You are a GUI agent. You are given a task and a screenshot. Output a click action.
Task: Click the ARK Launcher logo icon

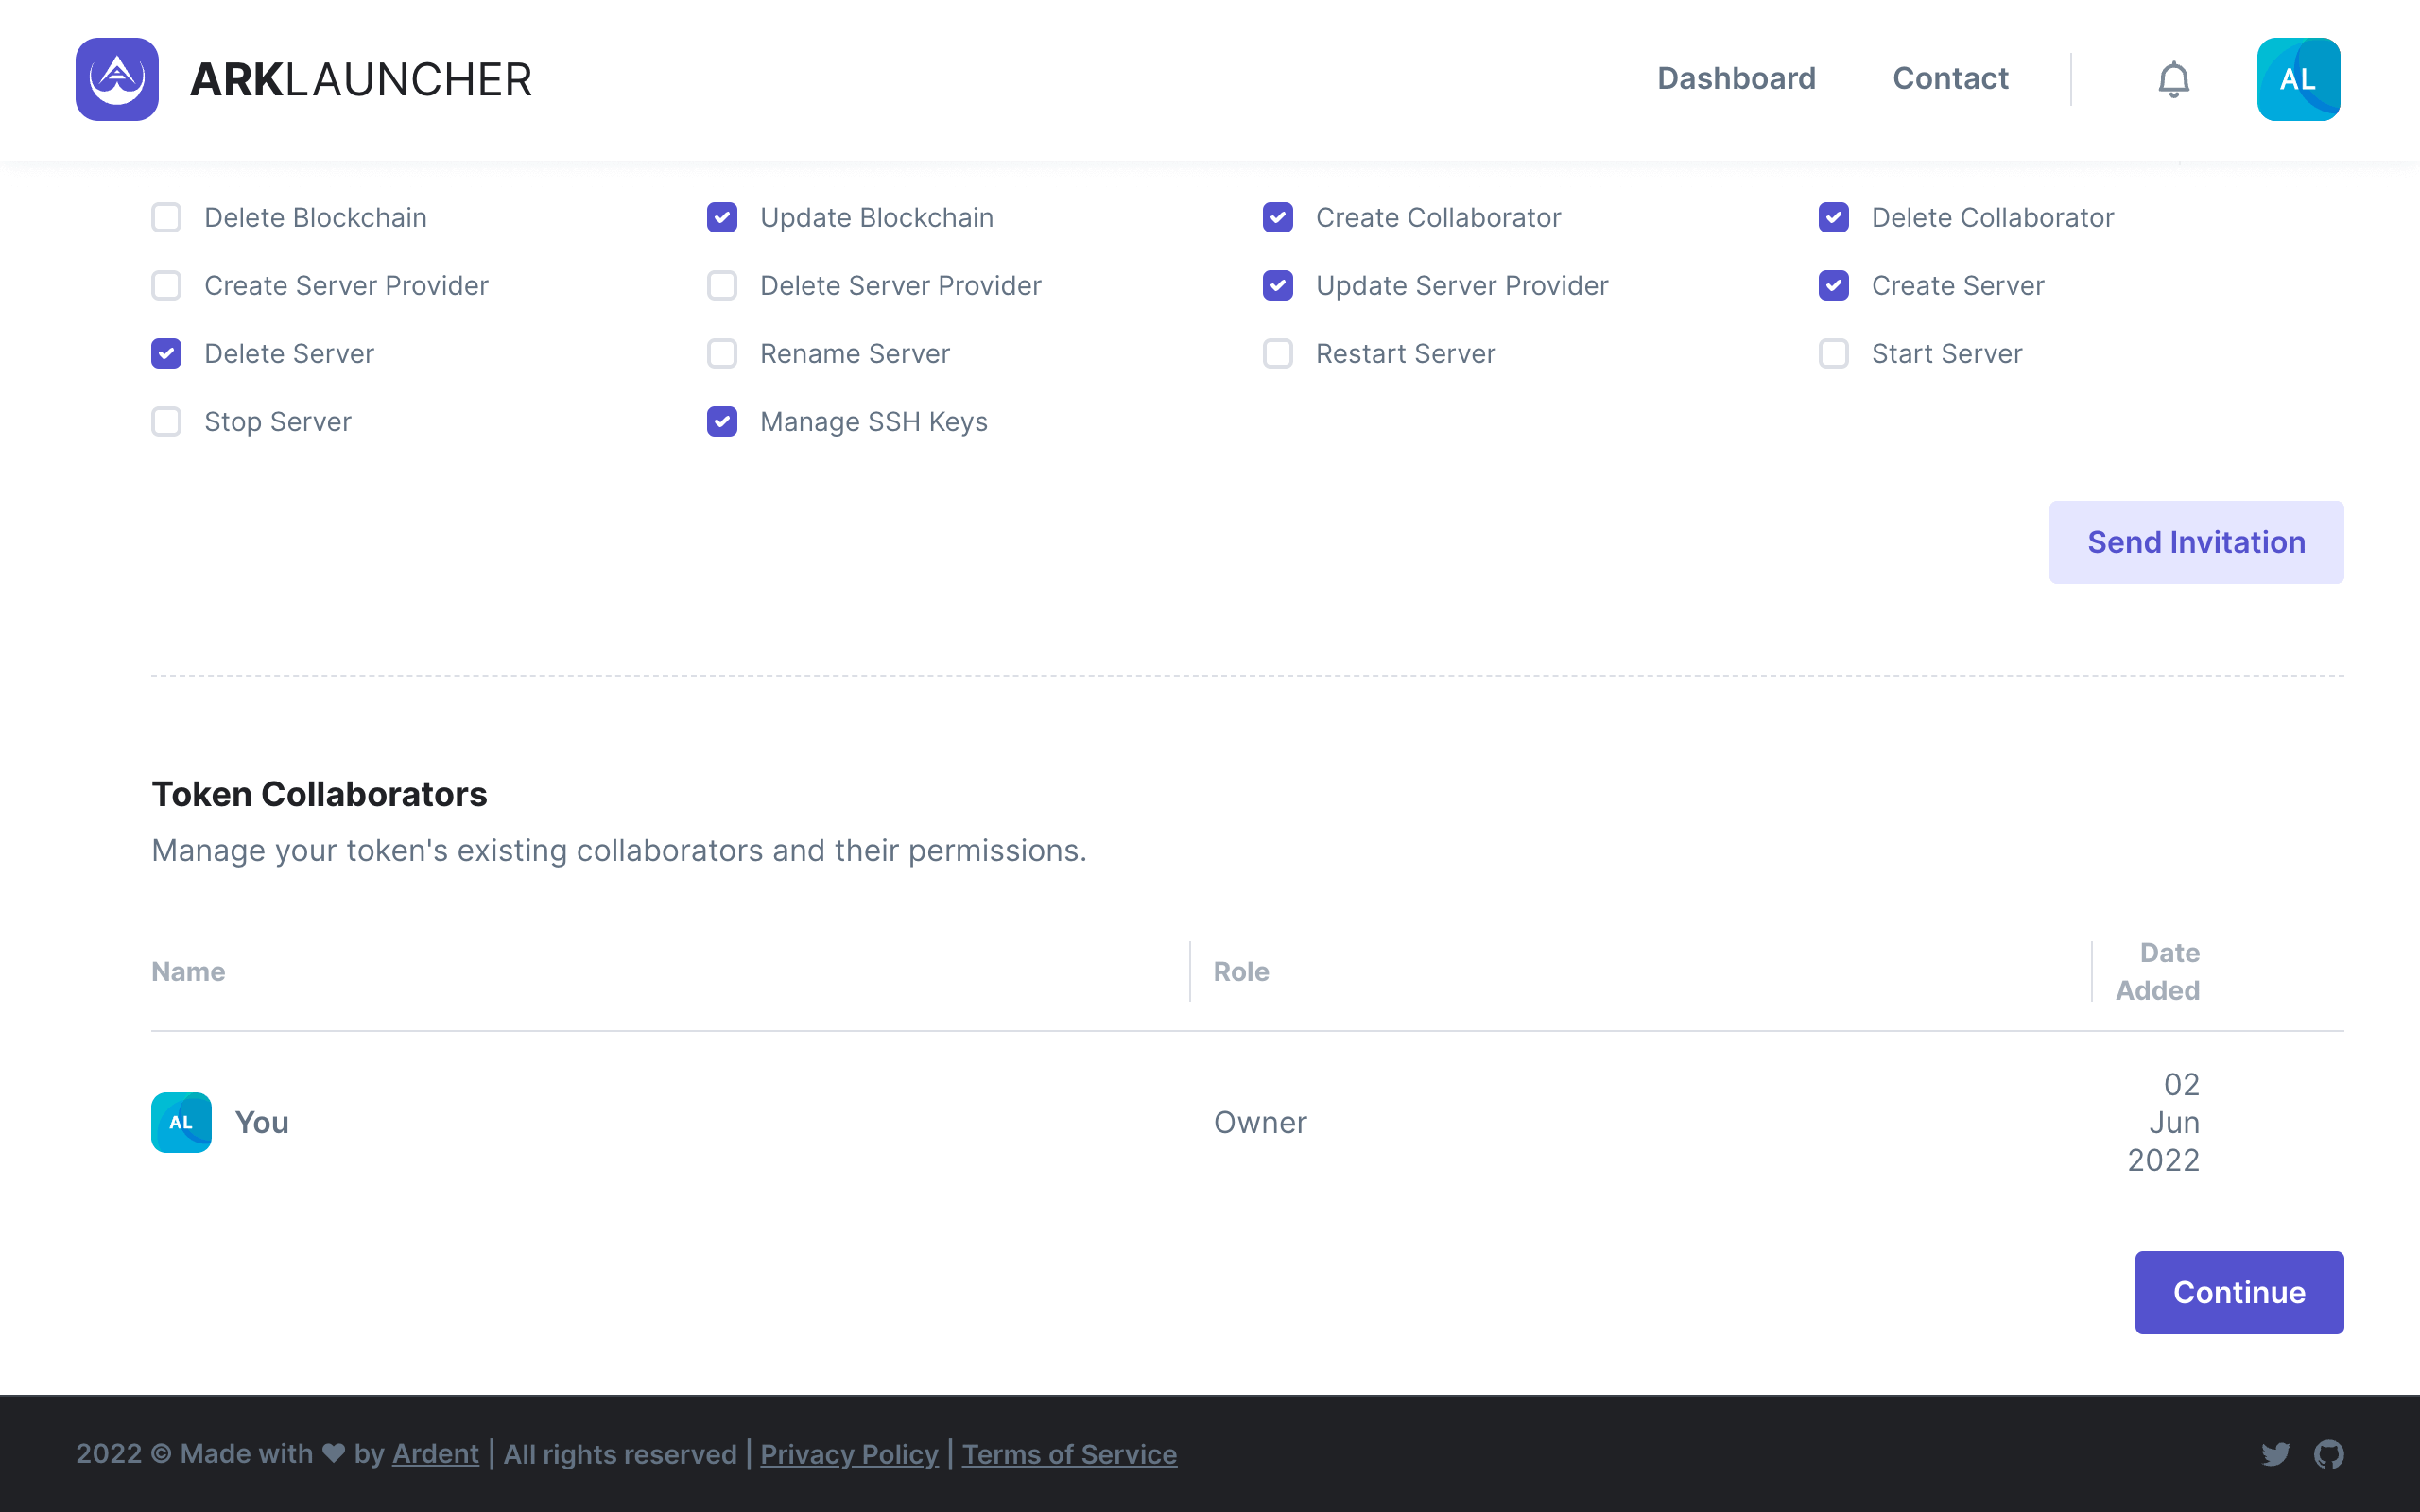point(117,79)
